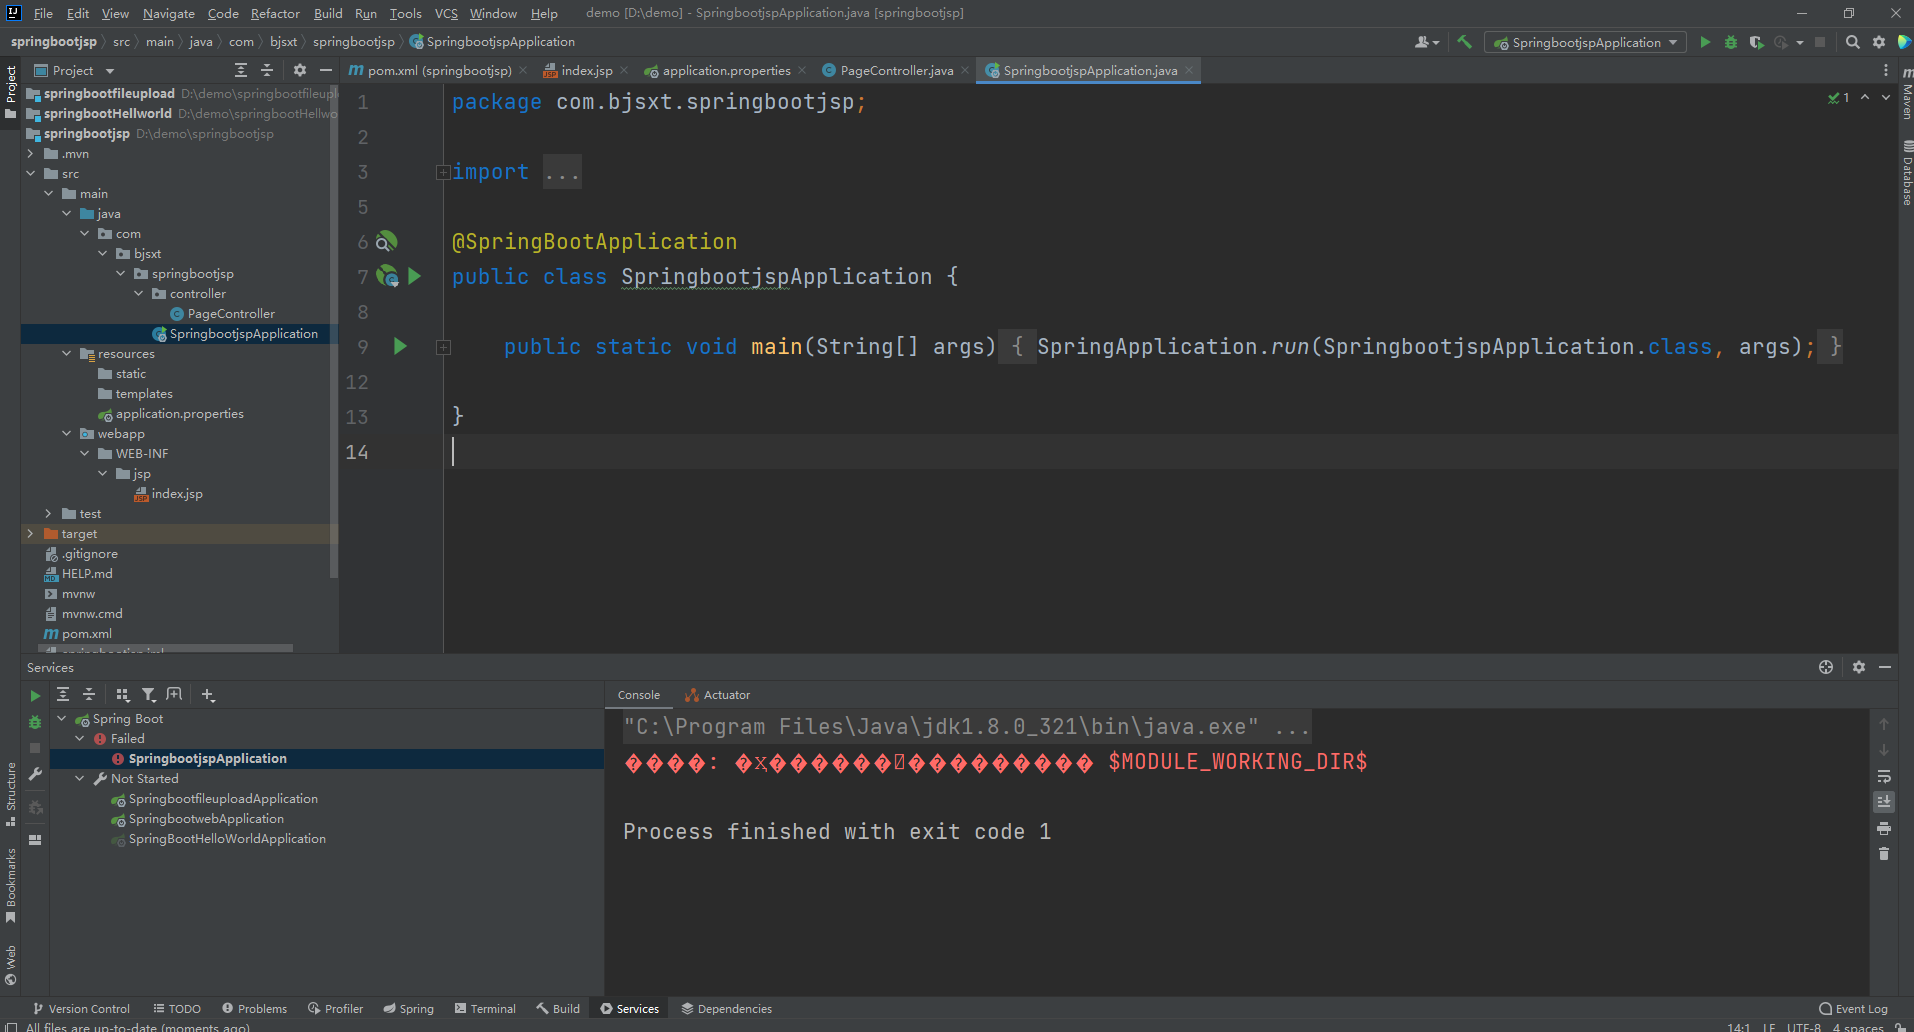The width and height of the screenshot is (1914, 1032).
Task: Click the Collapse All icon in Project panel
Action: (x=267, y=70)
